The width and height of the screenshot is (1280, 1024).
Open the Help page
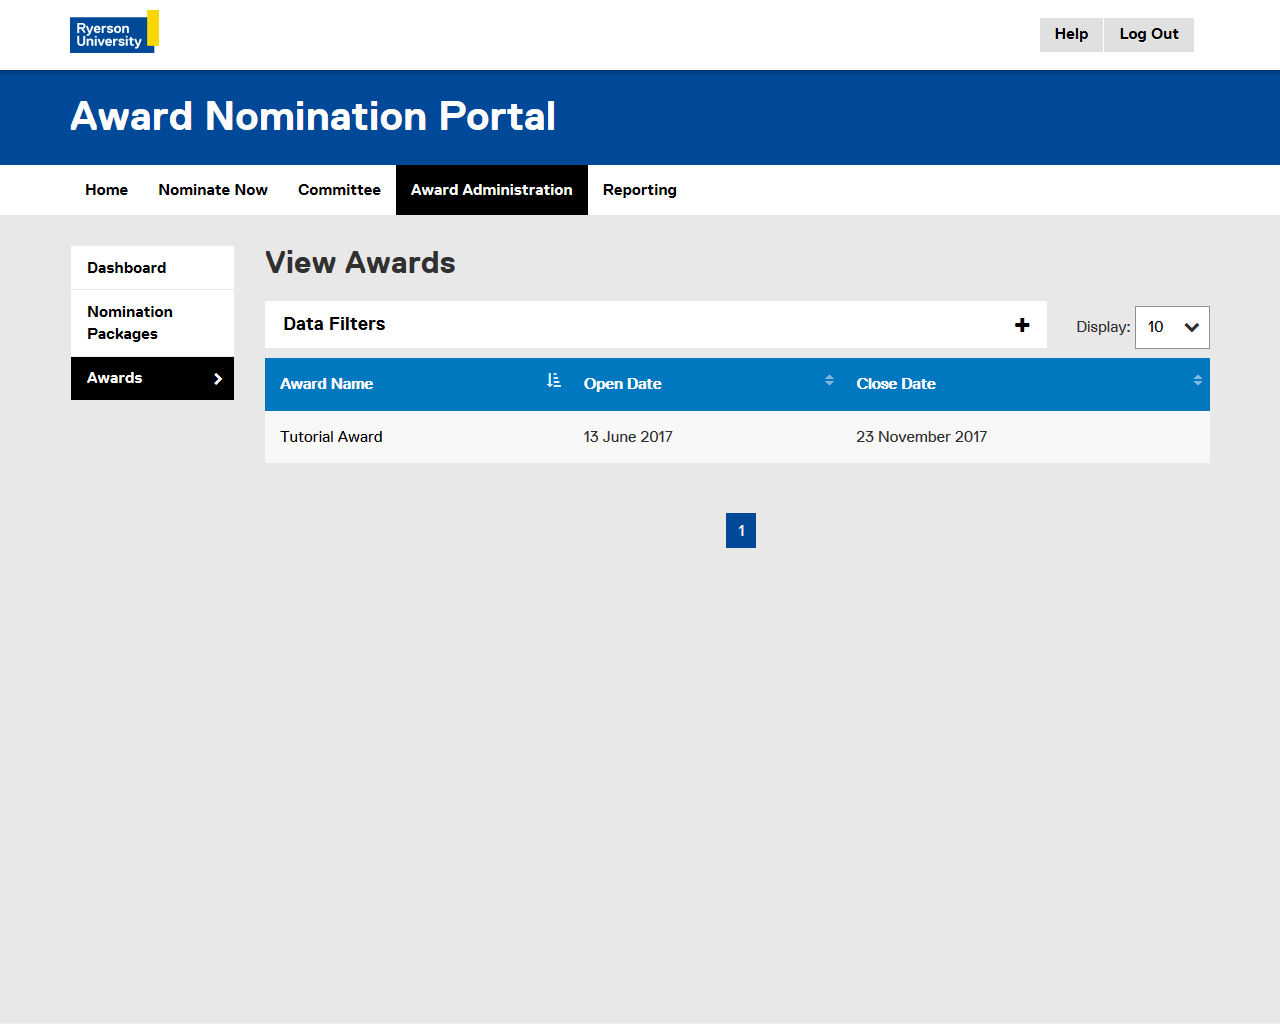pos(1071,34)
